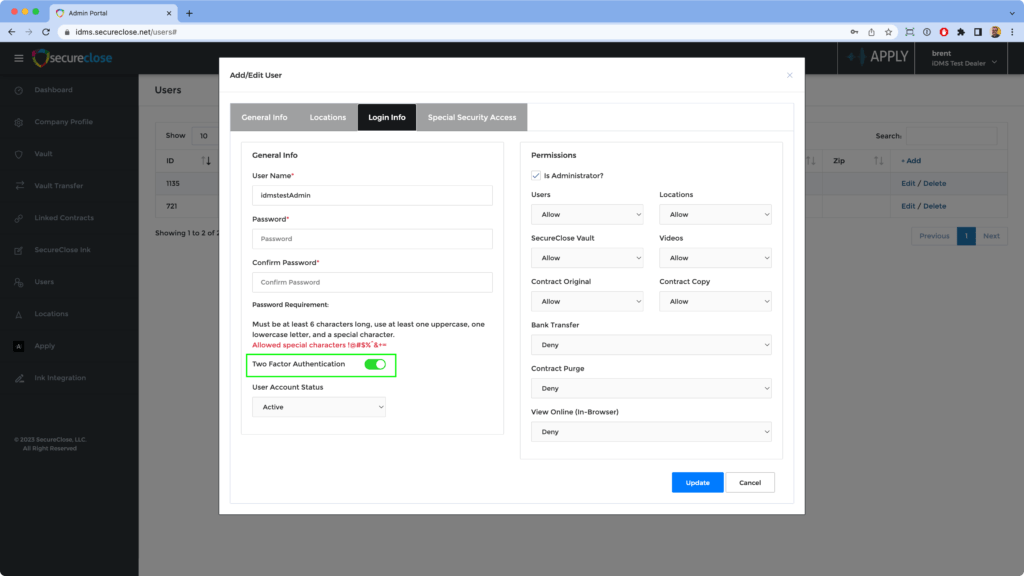Viewport: 1024px width, 576px height.
Task: Open the Special Security Access tab
Action: (x=472, y=117)
